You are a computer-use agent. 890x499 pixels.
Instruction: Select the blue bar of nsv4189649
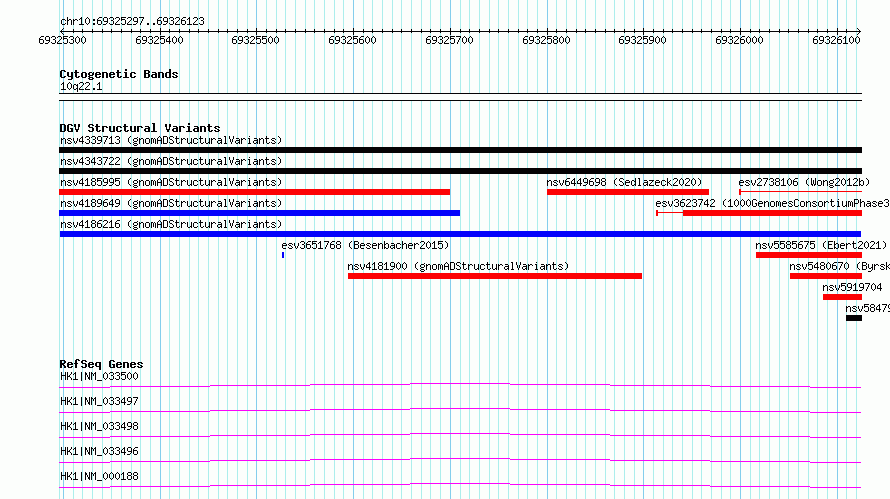click(x=259, y=213)
